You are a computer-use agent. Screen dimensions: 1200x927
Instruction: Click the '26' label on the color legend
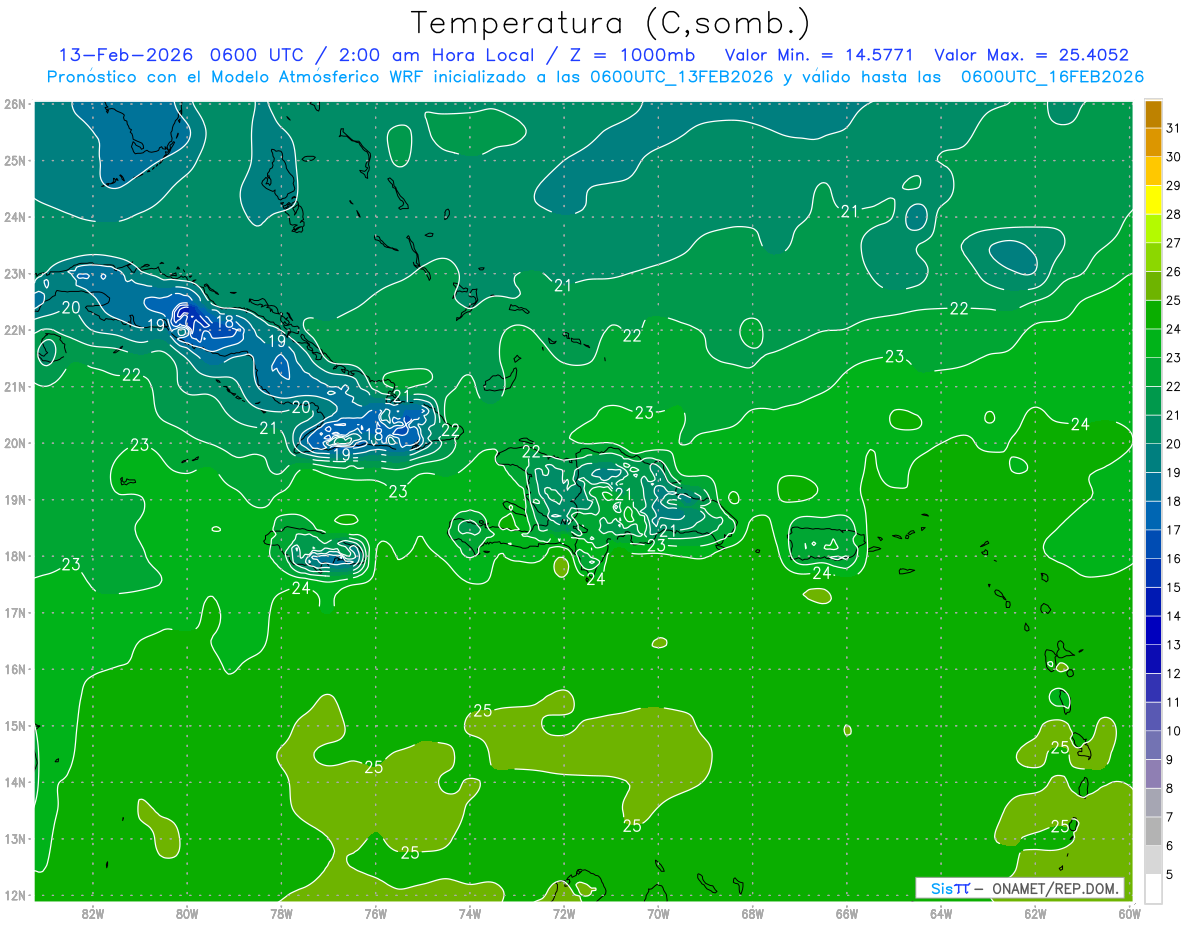(x=1173, y=272)
